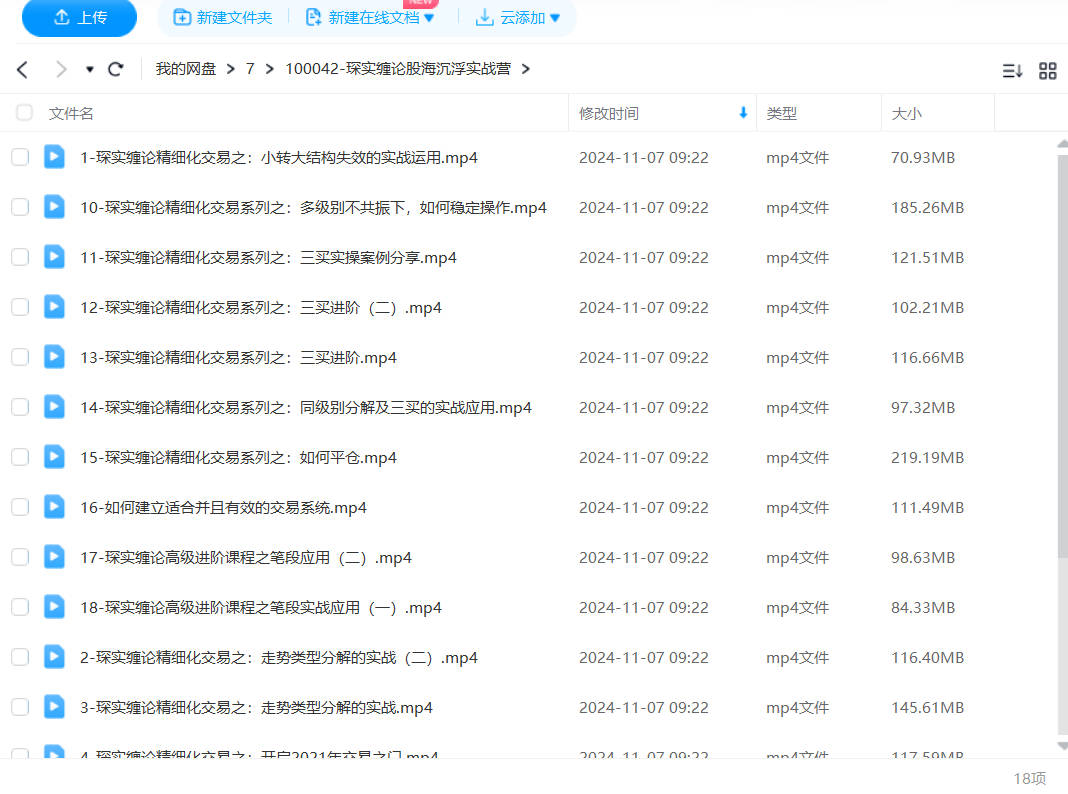Click video icon of 17-笔段应用（二） file

pyautogui.click(x=54, y=556)
